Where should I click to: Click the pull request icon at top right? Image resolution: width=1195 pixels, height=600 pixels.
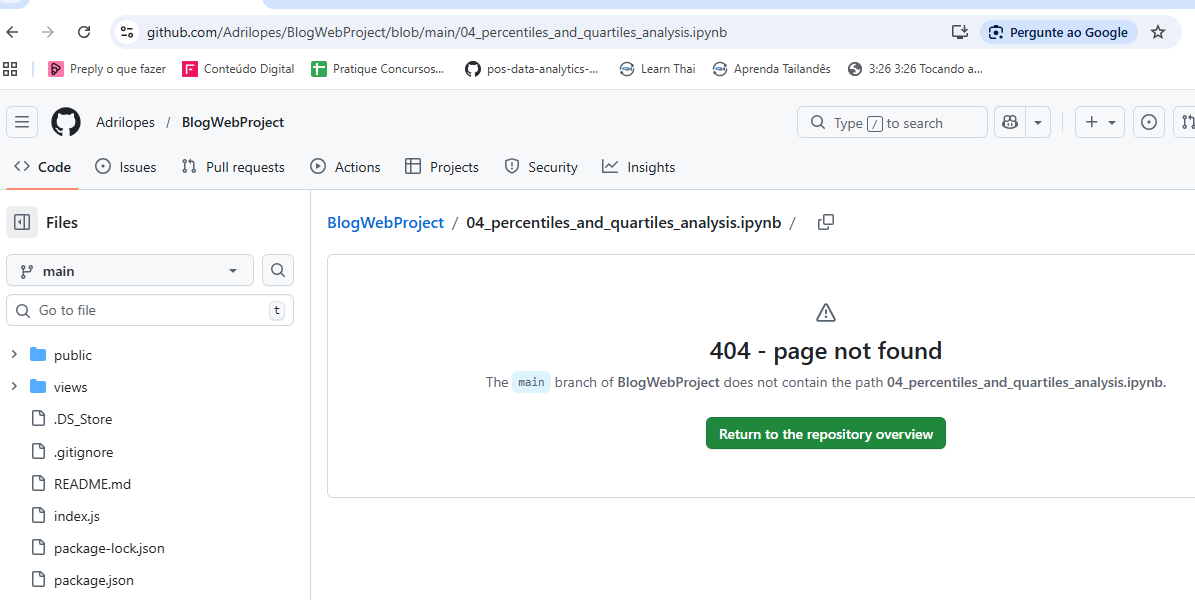point(1186,122)
